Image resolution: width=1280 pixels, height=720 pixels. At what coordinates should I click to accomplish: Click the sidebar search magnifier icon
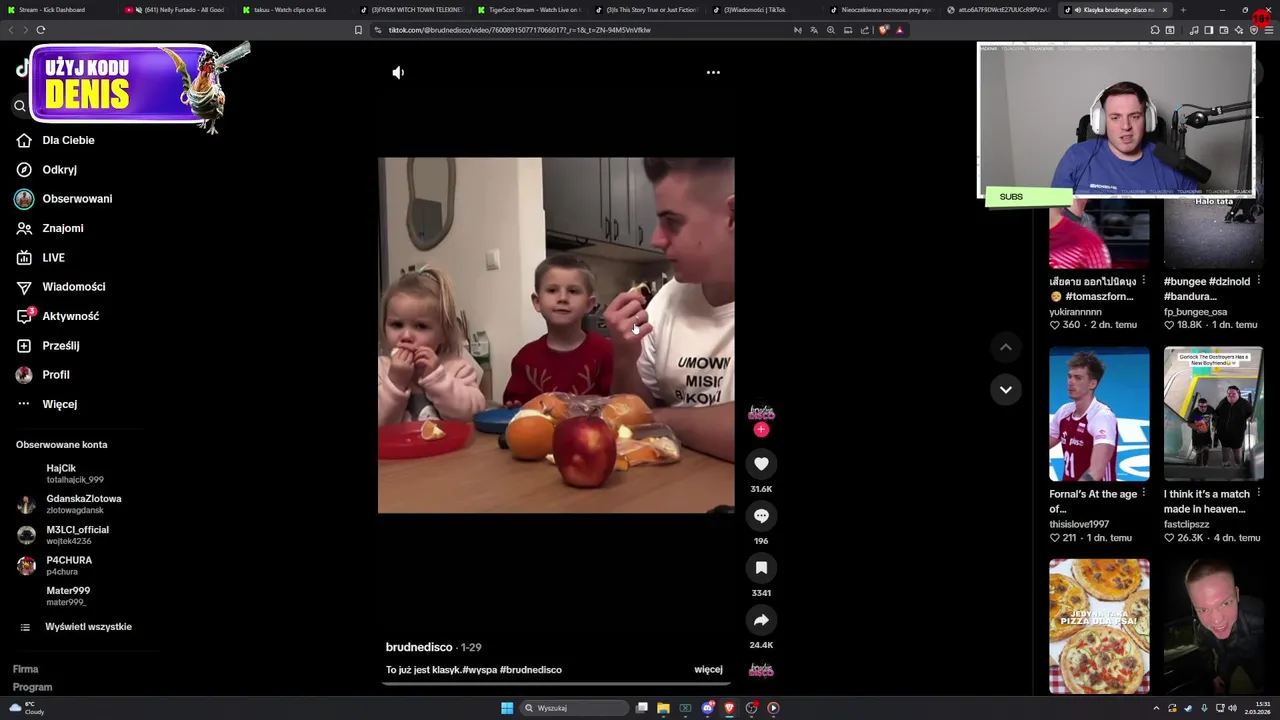click(20, 106)
